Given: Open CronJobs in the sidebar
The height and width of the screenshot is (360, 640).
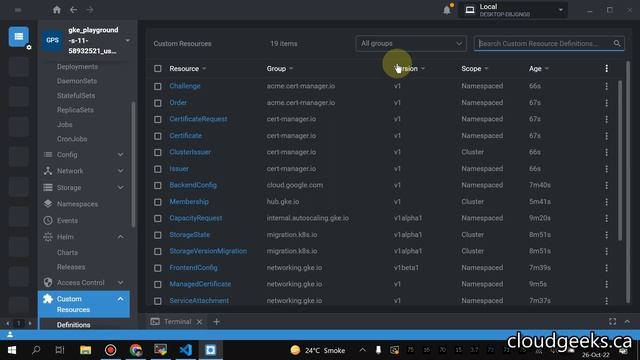Looking at the screenshot, I should (x=72, y=139).
